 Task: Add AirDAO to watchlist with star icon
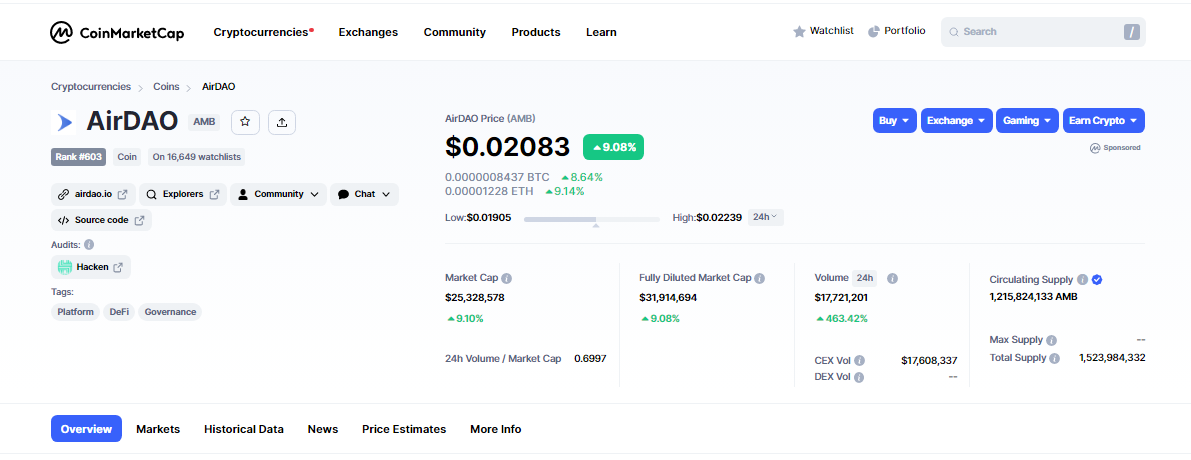click(x=245, y=121)
